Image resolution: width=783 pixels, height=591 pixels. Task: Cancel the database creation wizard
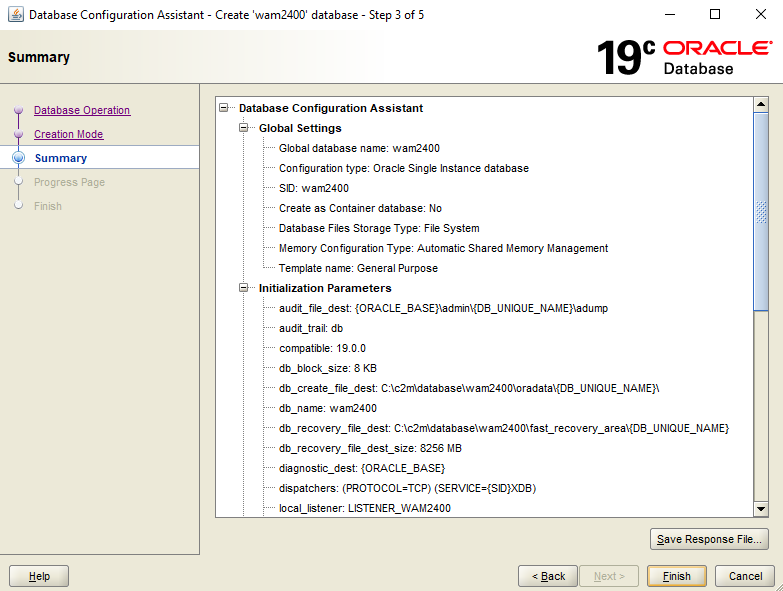tap(745, 576)
